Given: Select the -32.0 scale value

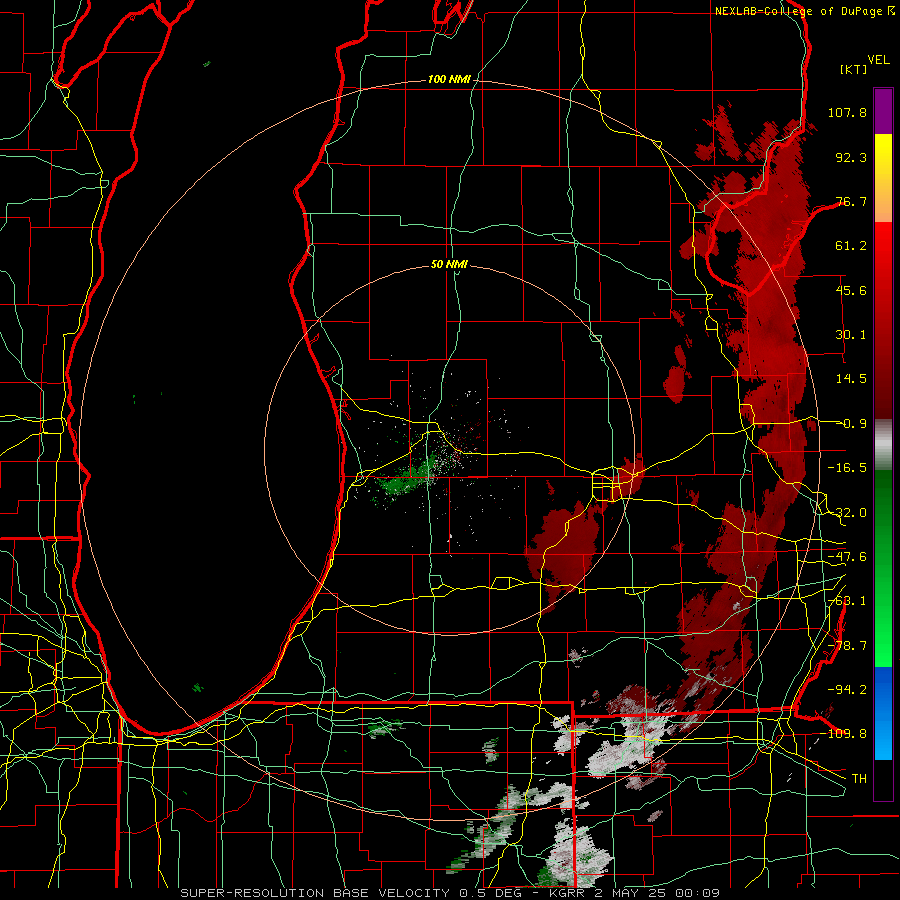Looking at the screenshot, I should click(x=847, y=513).
